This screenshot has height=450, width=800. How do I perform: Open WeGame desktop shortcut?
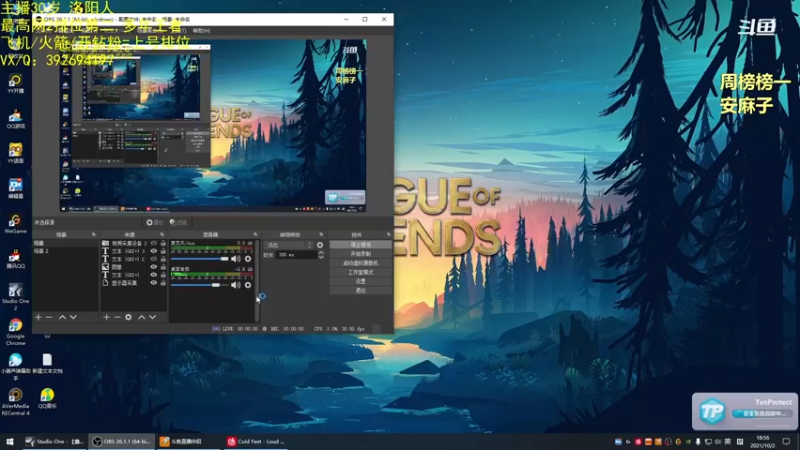(15, 223)
